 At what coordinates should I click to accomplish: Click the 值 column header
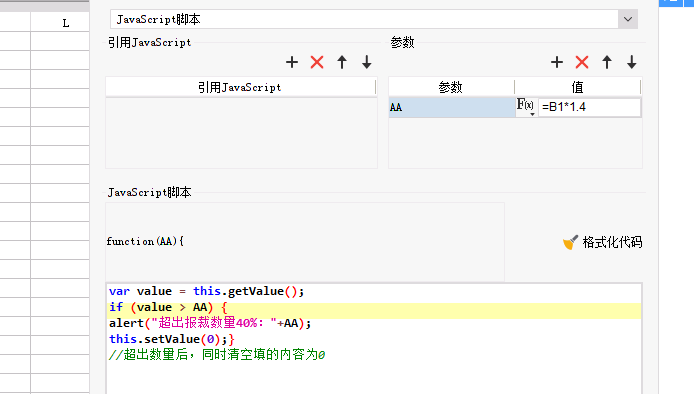tap(578, 87)
